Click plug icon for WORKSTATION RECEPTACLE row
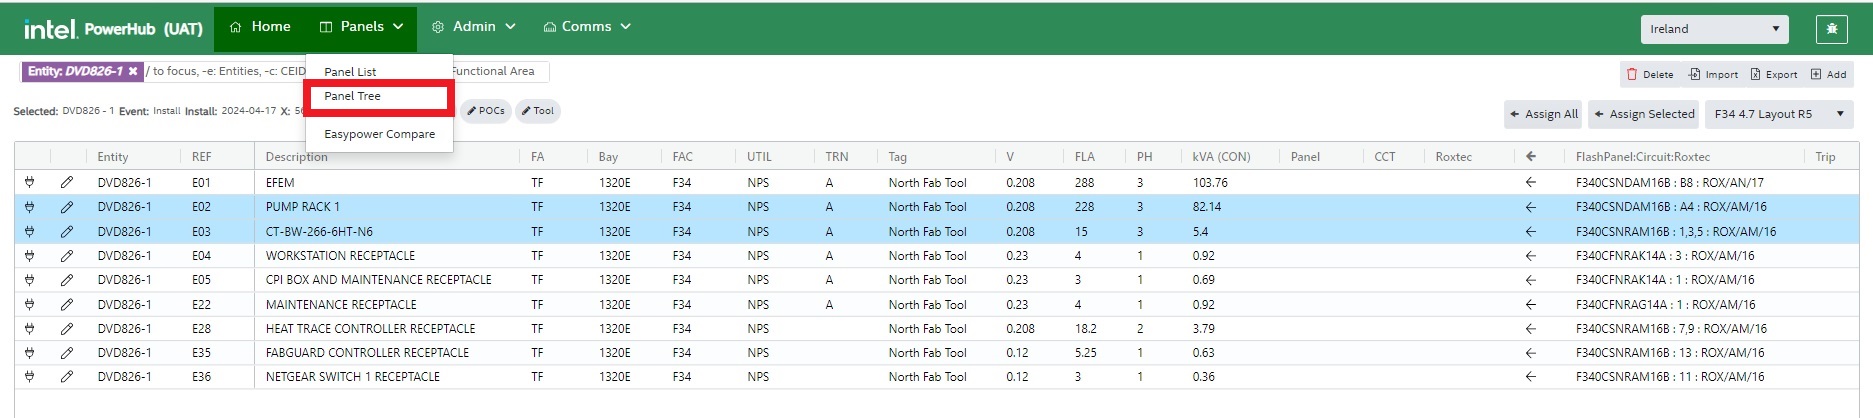Image resolution: width=1873 pixels, height=418 pixels. (x=30, y=256)
